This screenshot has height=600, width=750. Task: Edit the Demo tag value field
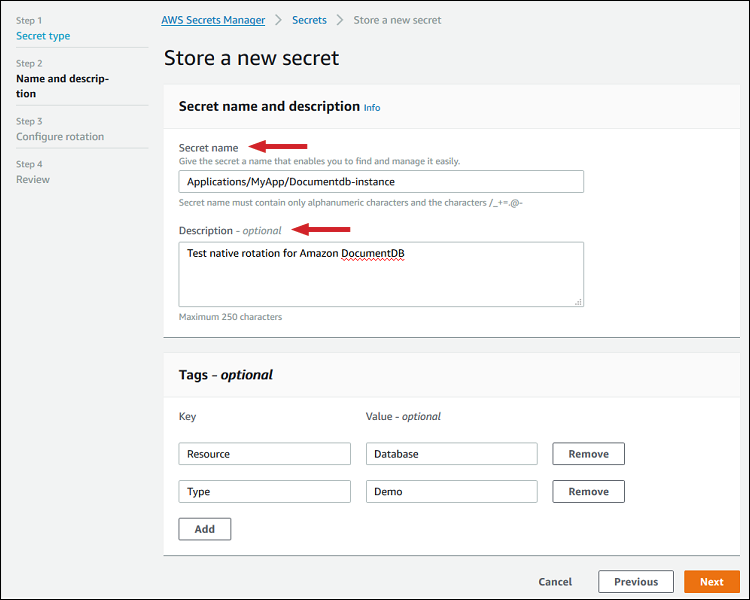click(452, 491)
